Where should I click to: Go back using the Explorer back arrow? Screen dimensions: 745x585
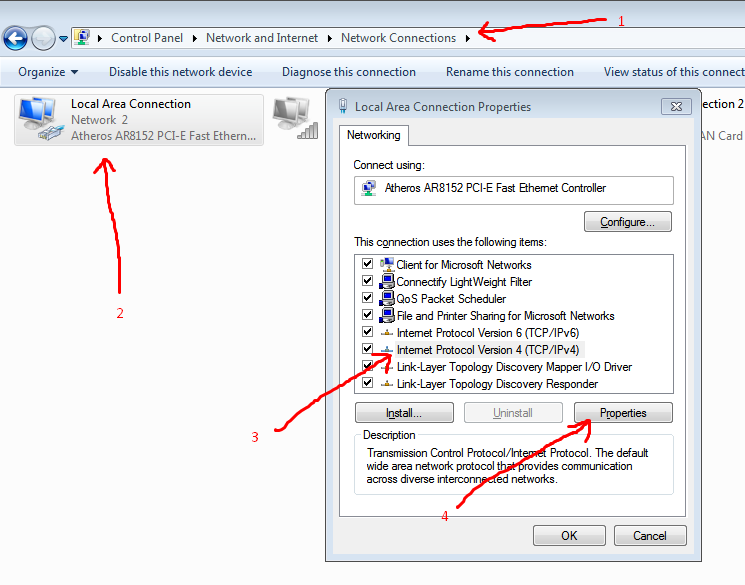[15, 38]
